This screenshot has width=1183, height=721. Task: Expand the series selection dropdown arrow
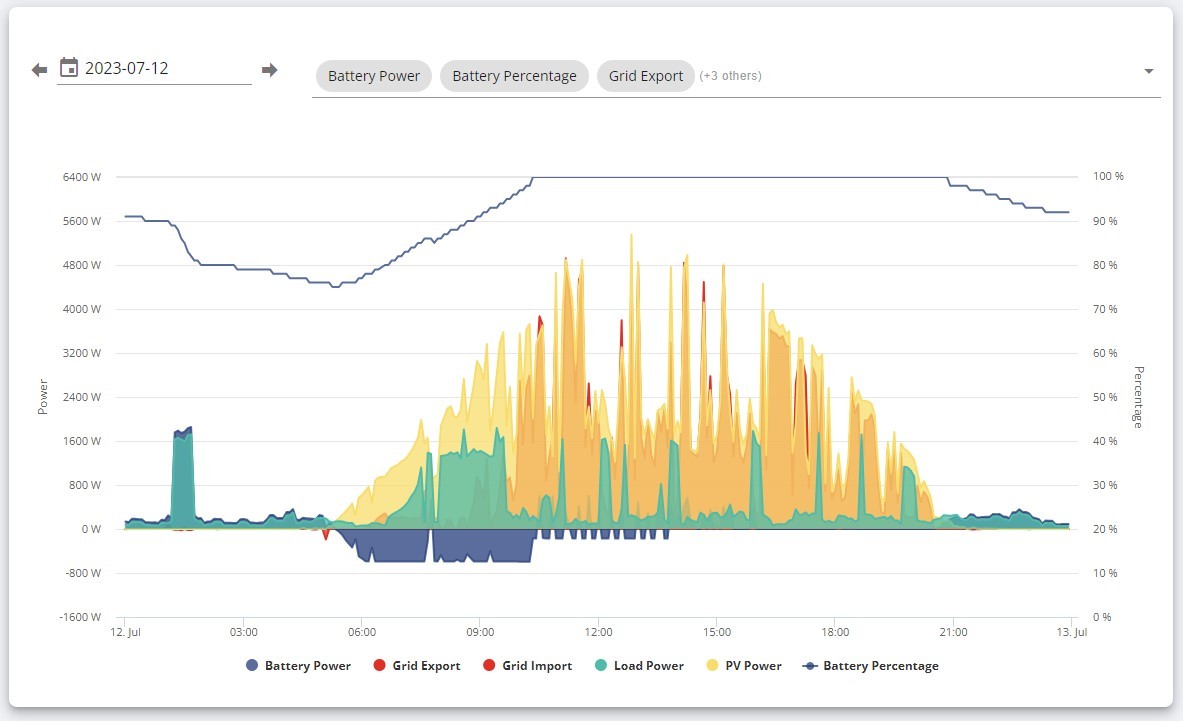pos(1148,71)
